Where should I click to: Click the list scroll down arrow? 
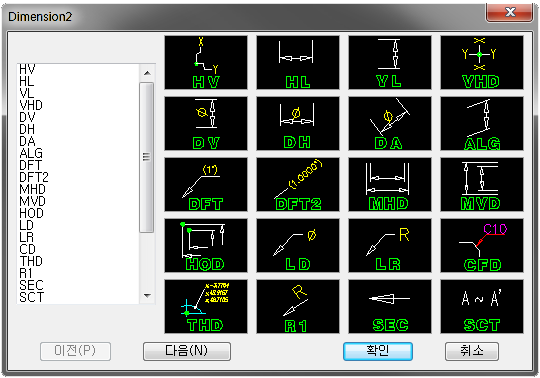147,295
